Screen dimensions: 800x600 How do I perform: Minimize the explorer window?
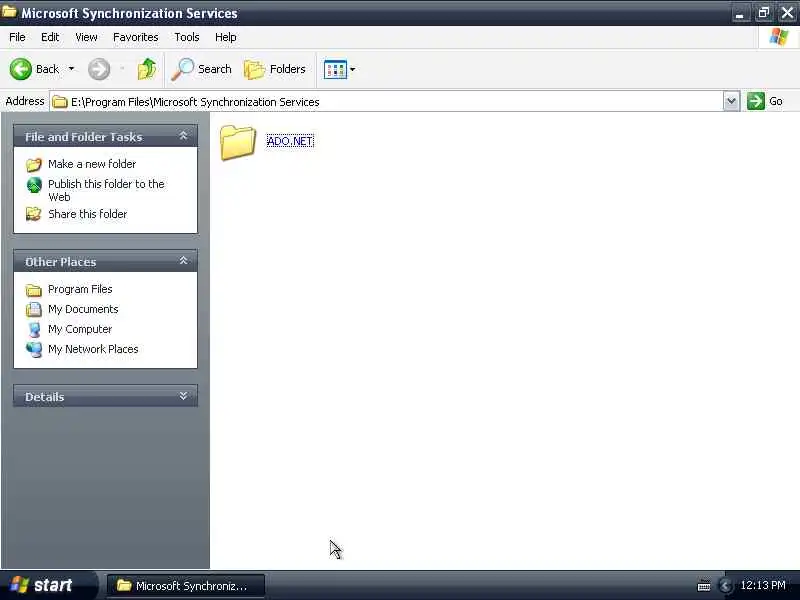click(x=740, y=13)
